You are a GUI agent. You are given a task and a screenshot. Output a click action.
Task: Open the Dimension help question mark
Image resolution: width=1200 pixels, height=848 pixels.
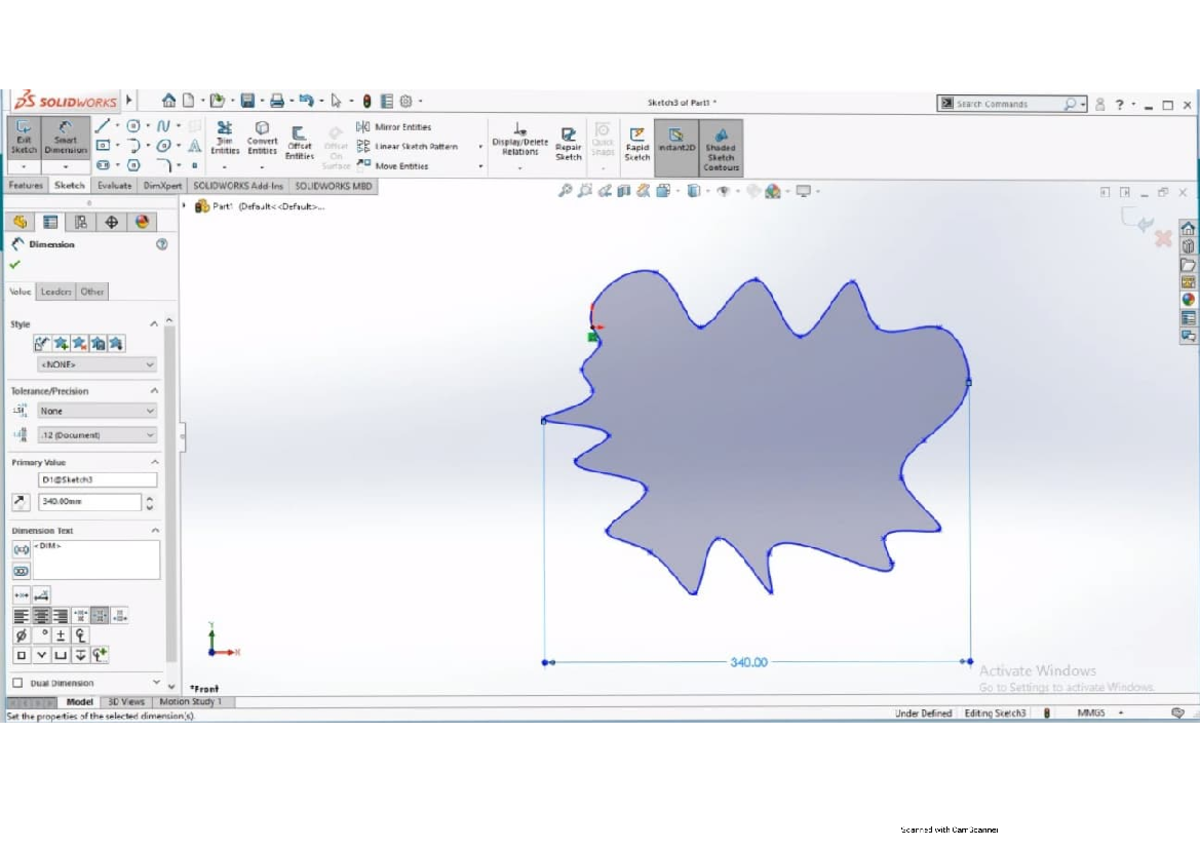click(162, 244)
